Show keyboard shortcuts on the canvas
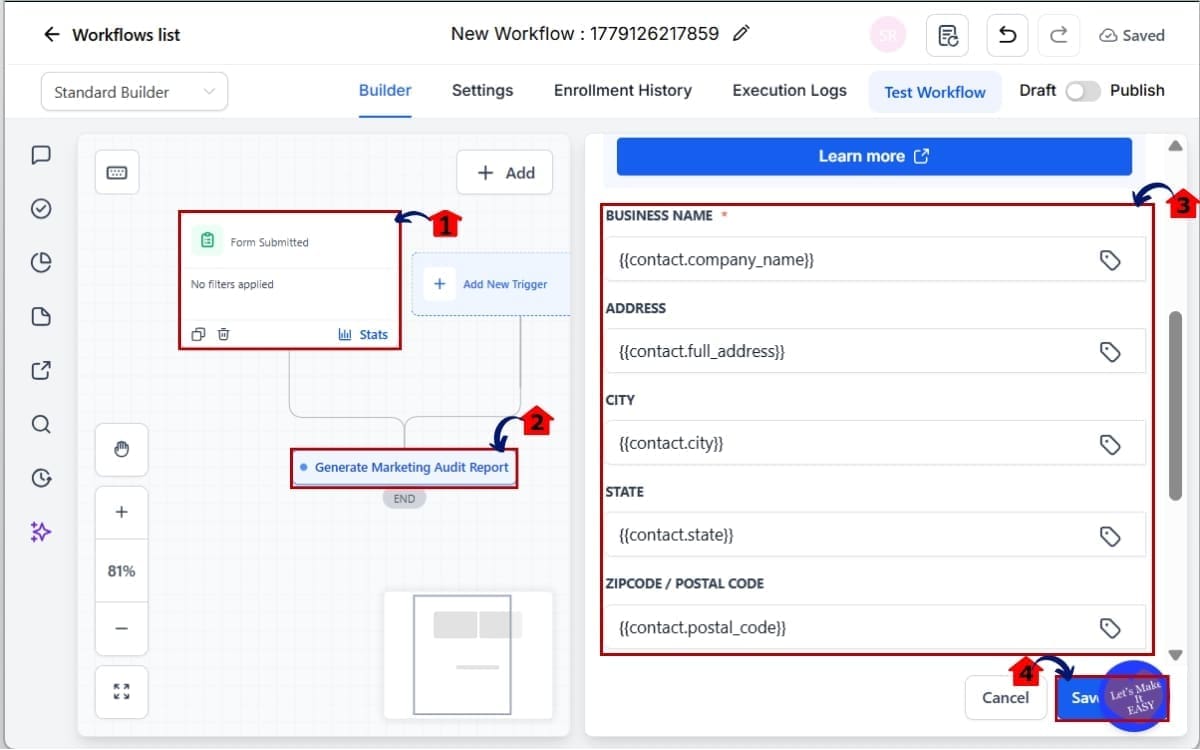Image resolution: width=1200 pixels, height=750 pixels. 117,172
